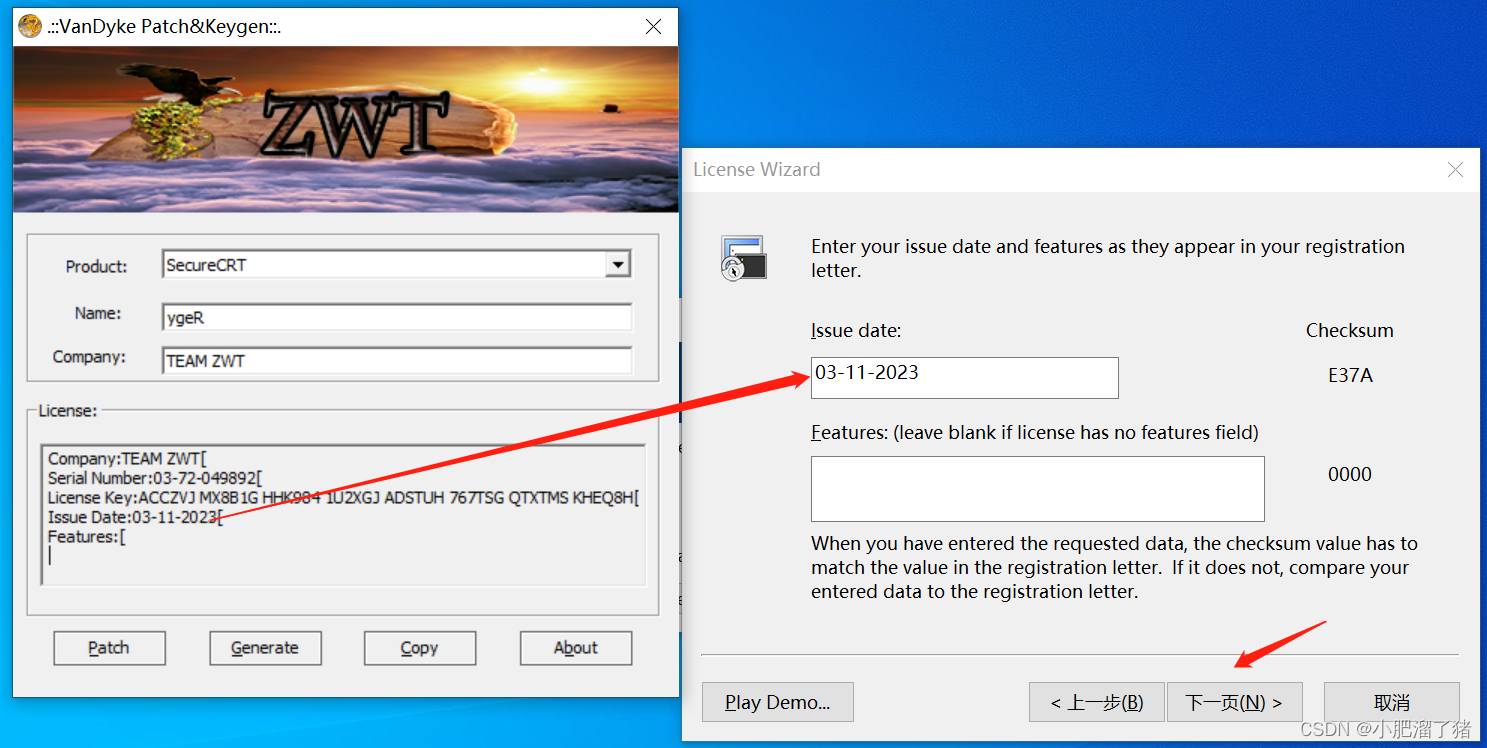Open the About button in keygen
This screenshot has width=1487, height=748.
(576, 648)
